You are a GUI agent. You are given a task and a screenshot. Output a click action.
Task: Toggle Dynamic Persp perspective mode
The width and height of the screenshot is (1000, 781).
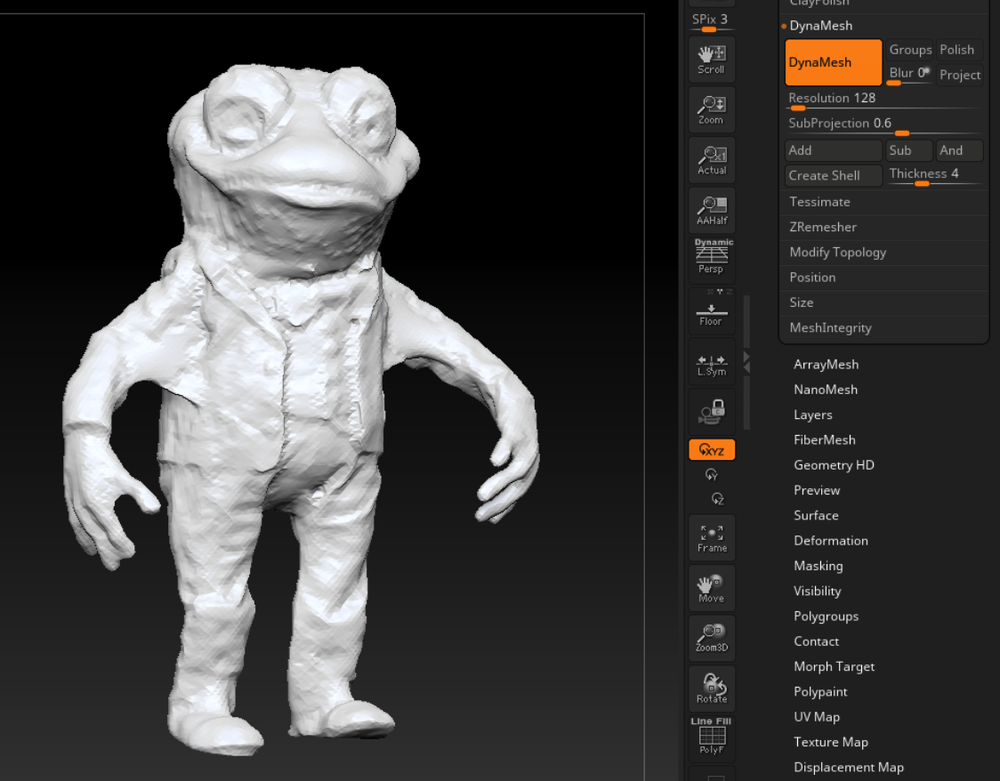(712, 259)
